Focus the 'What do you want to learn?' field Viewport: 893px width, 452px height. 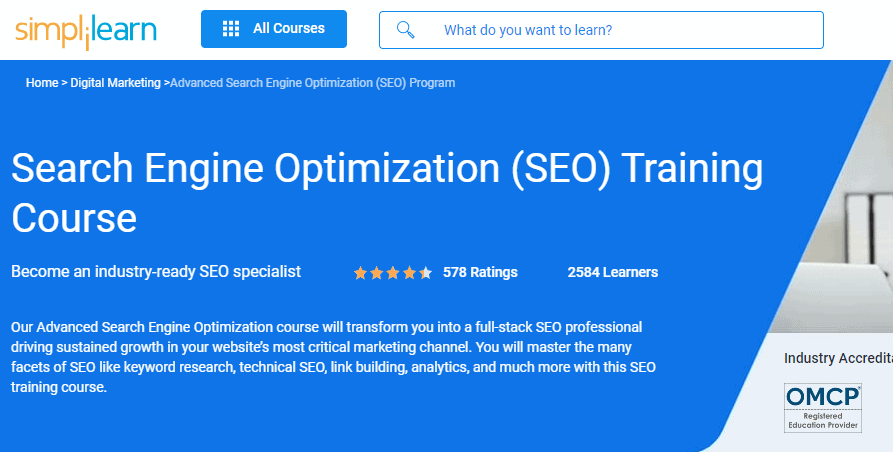(x=620, y=30)
